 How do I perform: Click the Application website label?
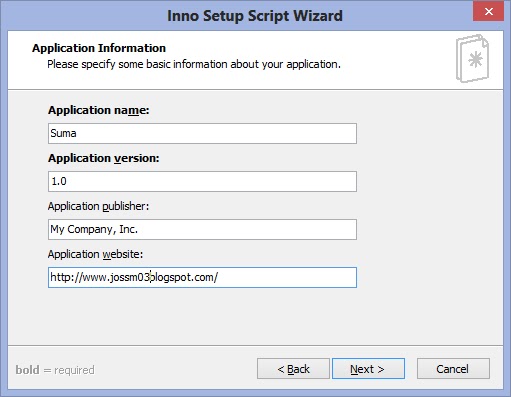95,254
